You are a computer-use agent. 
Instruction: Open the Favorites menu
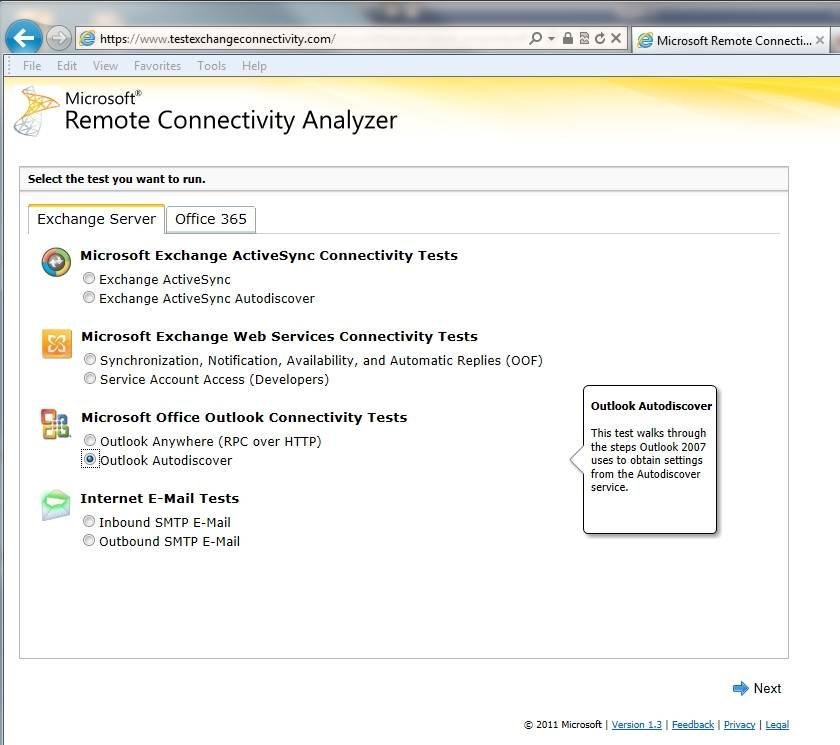158,66
